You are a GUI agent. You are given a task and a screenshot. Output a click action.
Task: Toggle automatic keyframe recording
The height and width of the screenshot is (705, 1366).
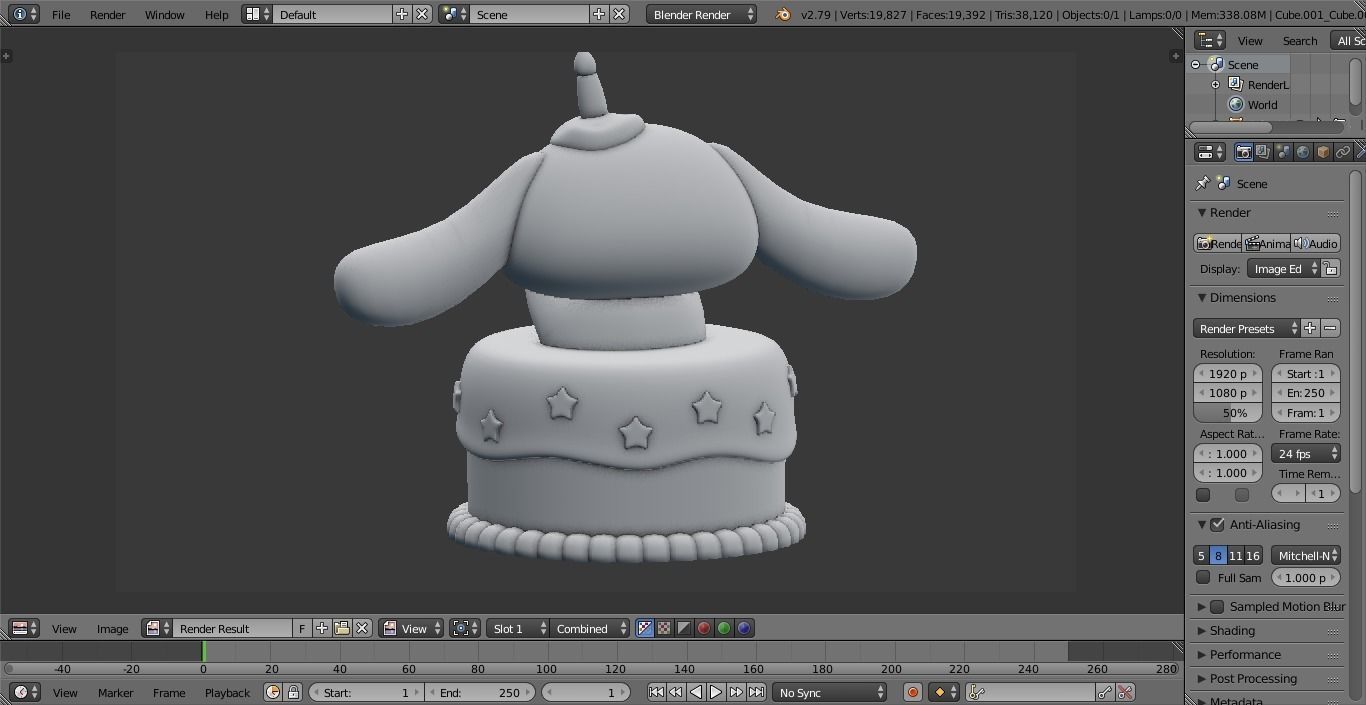(x=912, y=692)
